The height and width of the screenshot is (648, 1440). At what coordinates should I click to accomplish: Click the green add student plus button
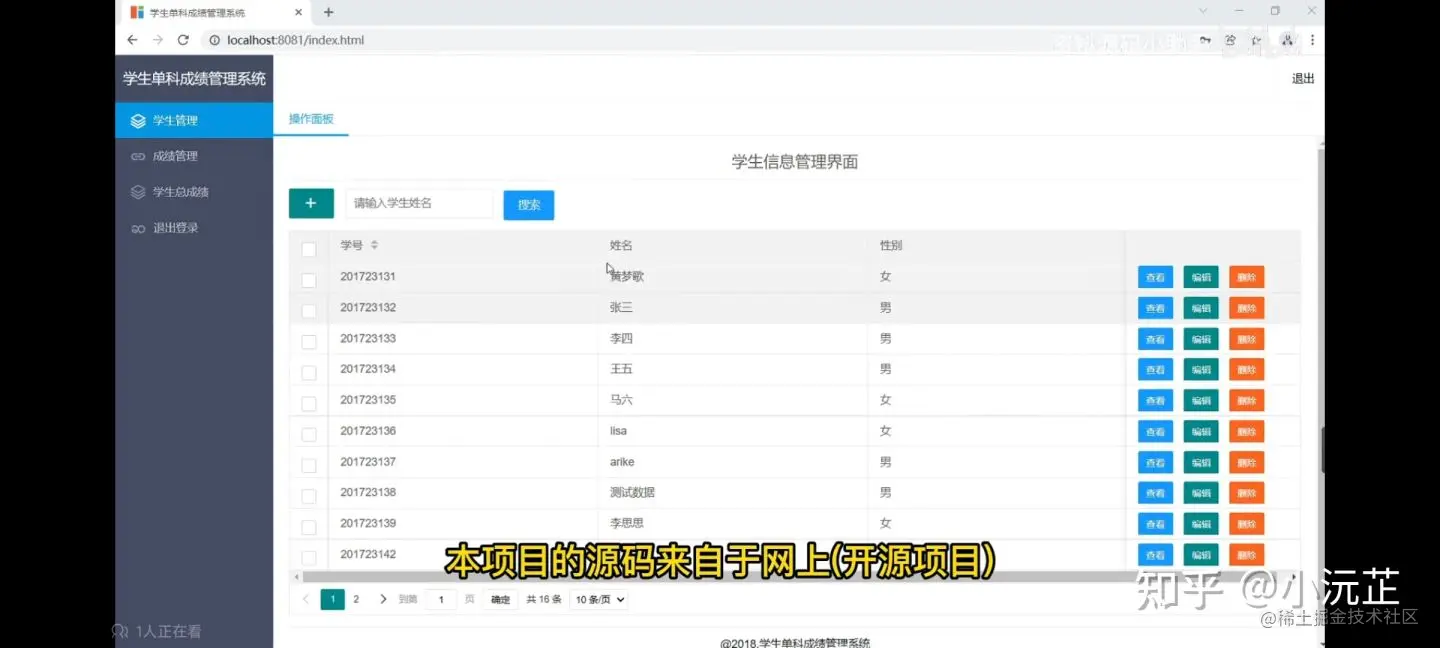[x=311, y=203]
